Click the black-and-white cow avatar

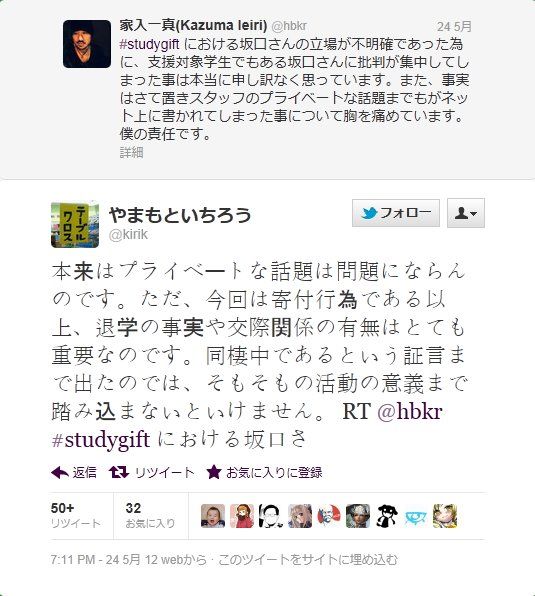387,516
